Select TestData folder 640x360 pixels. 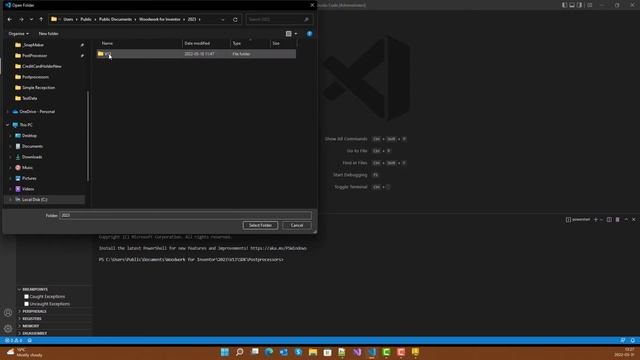[29, 98]
